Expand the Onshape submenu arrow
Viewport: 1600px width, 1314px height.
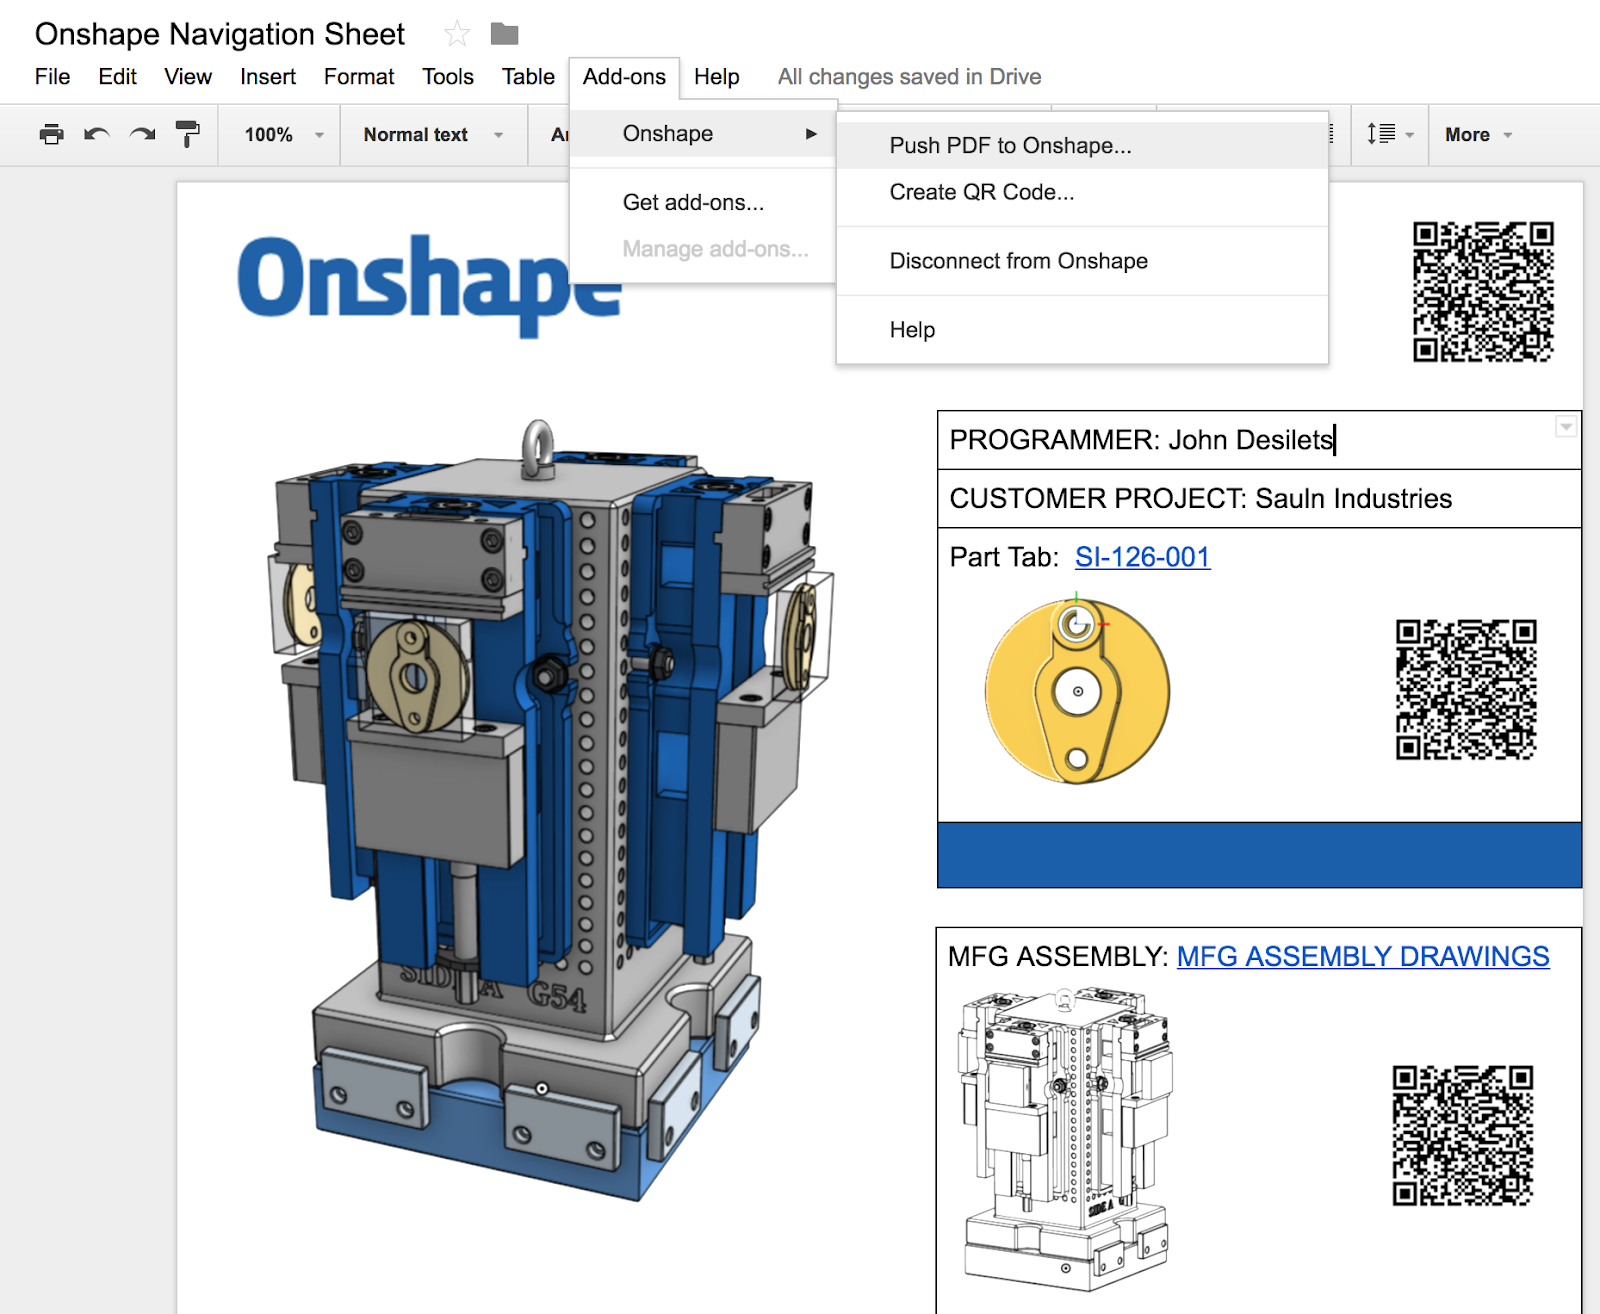(x=811, y=134)
